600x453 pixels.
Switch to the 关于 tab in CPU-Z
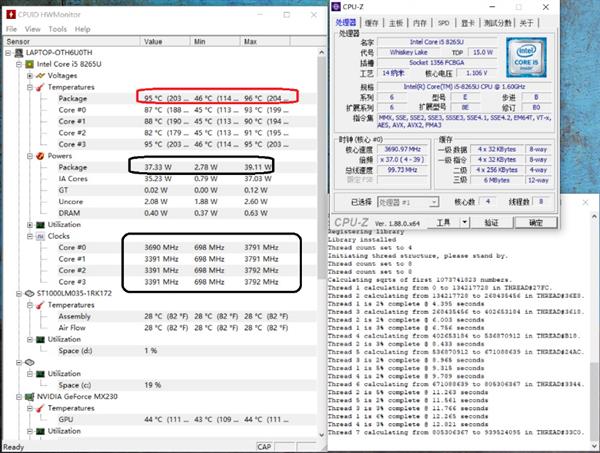[x=526, y=23]
